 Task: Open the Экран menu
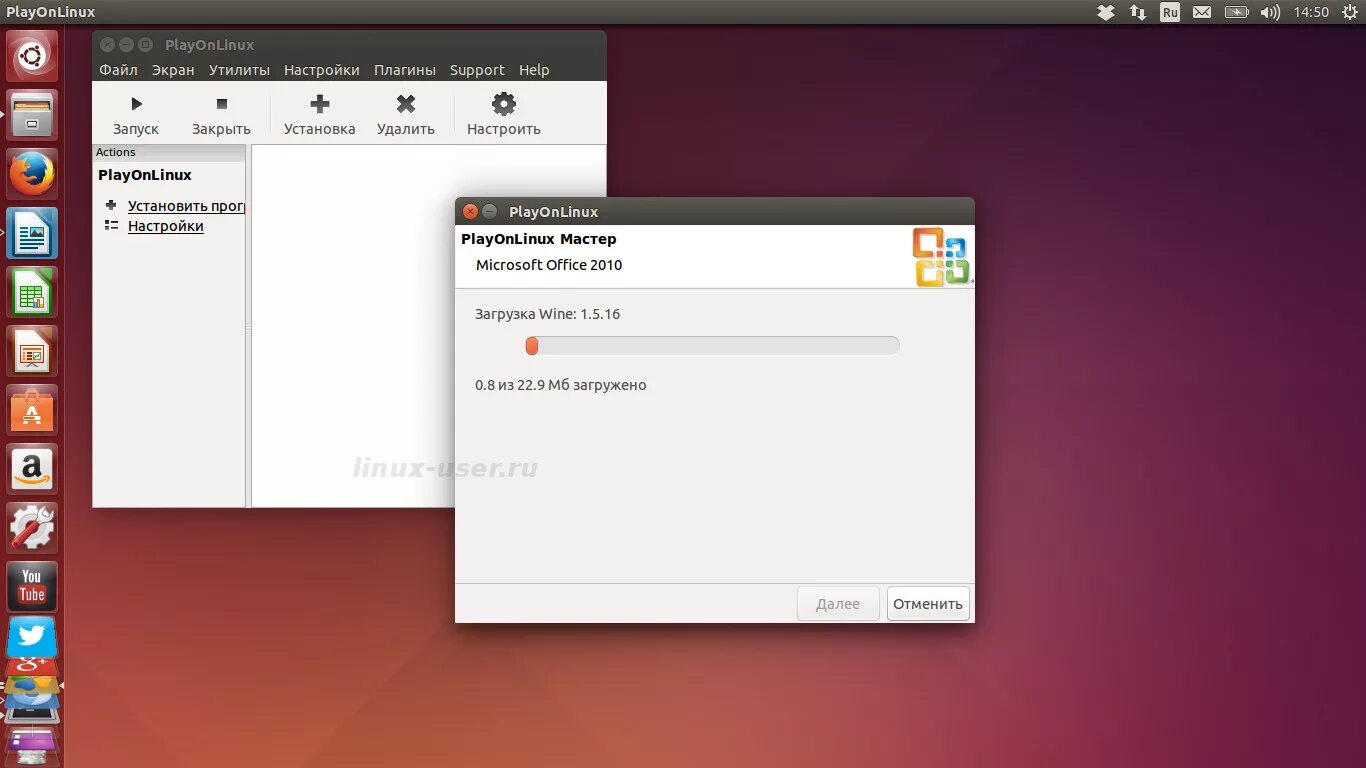point(173,70)
